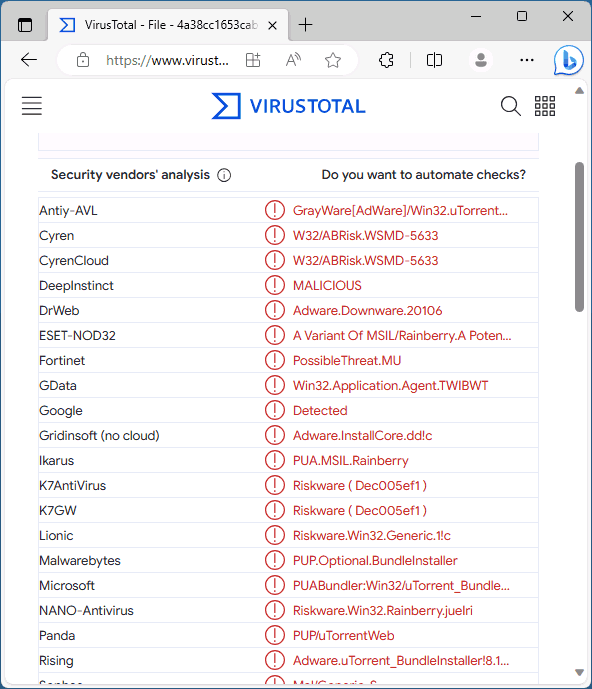Screen dimensions: 592x689
Task: Maximize the browser window
Action: [x=522, y=17]
